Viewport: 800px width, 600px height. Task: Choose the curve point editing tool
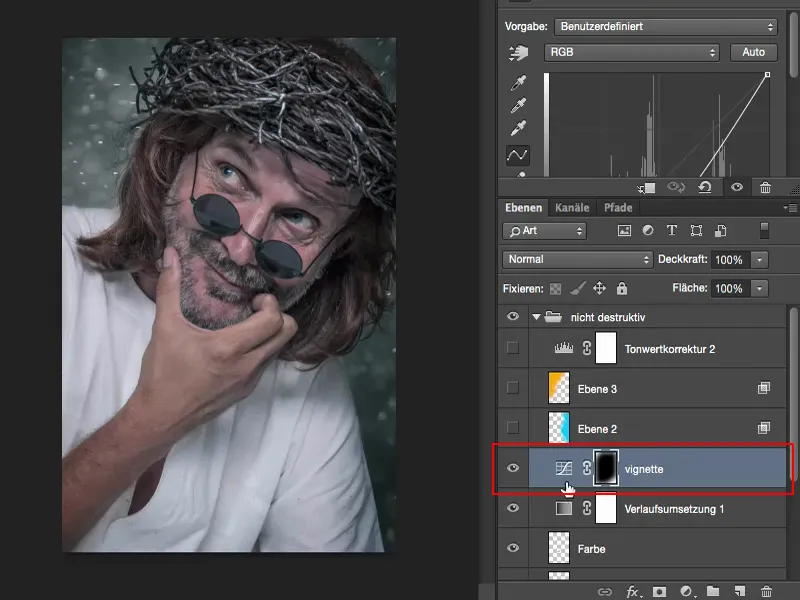click(x=517, y=155)
